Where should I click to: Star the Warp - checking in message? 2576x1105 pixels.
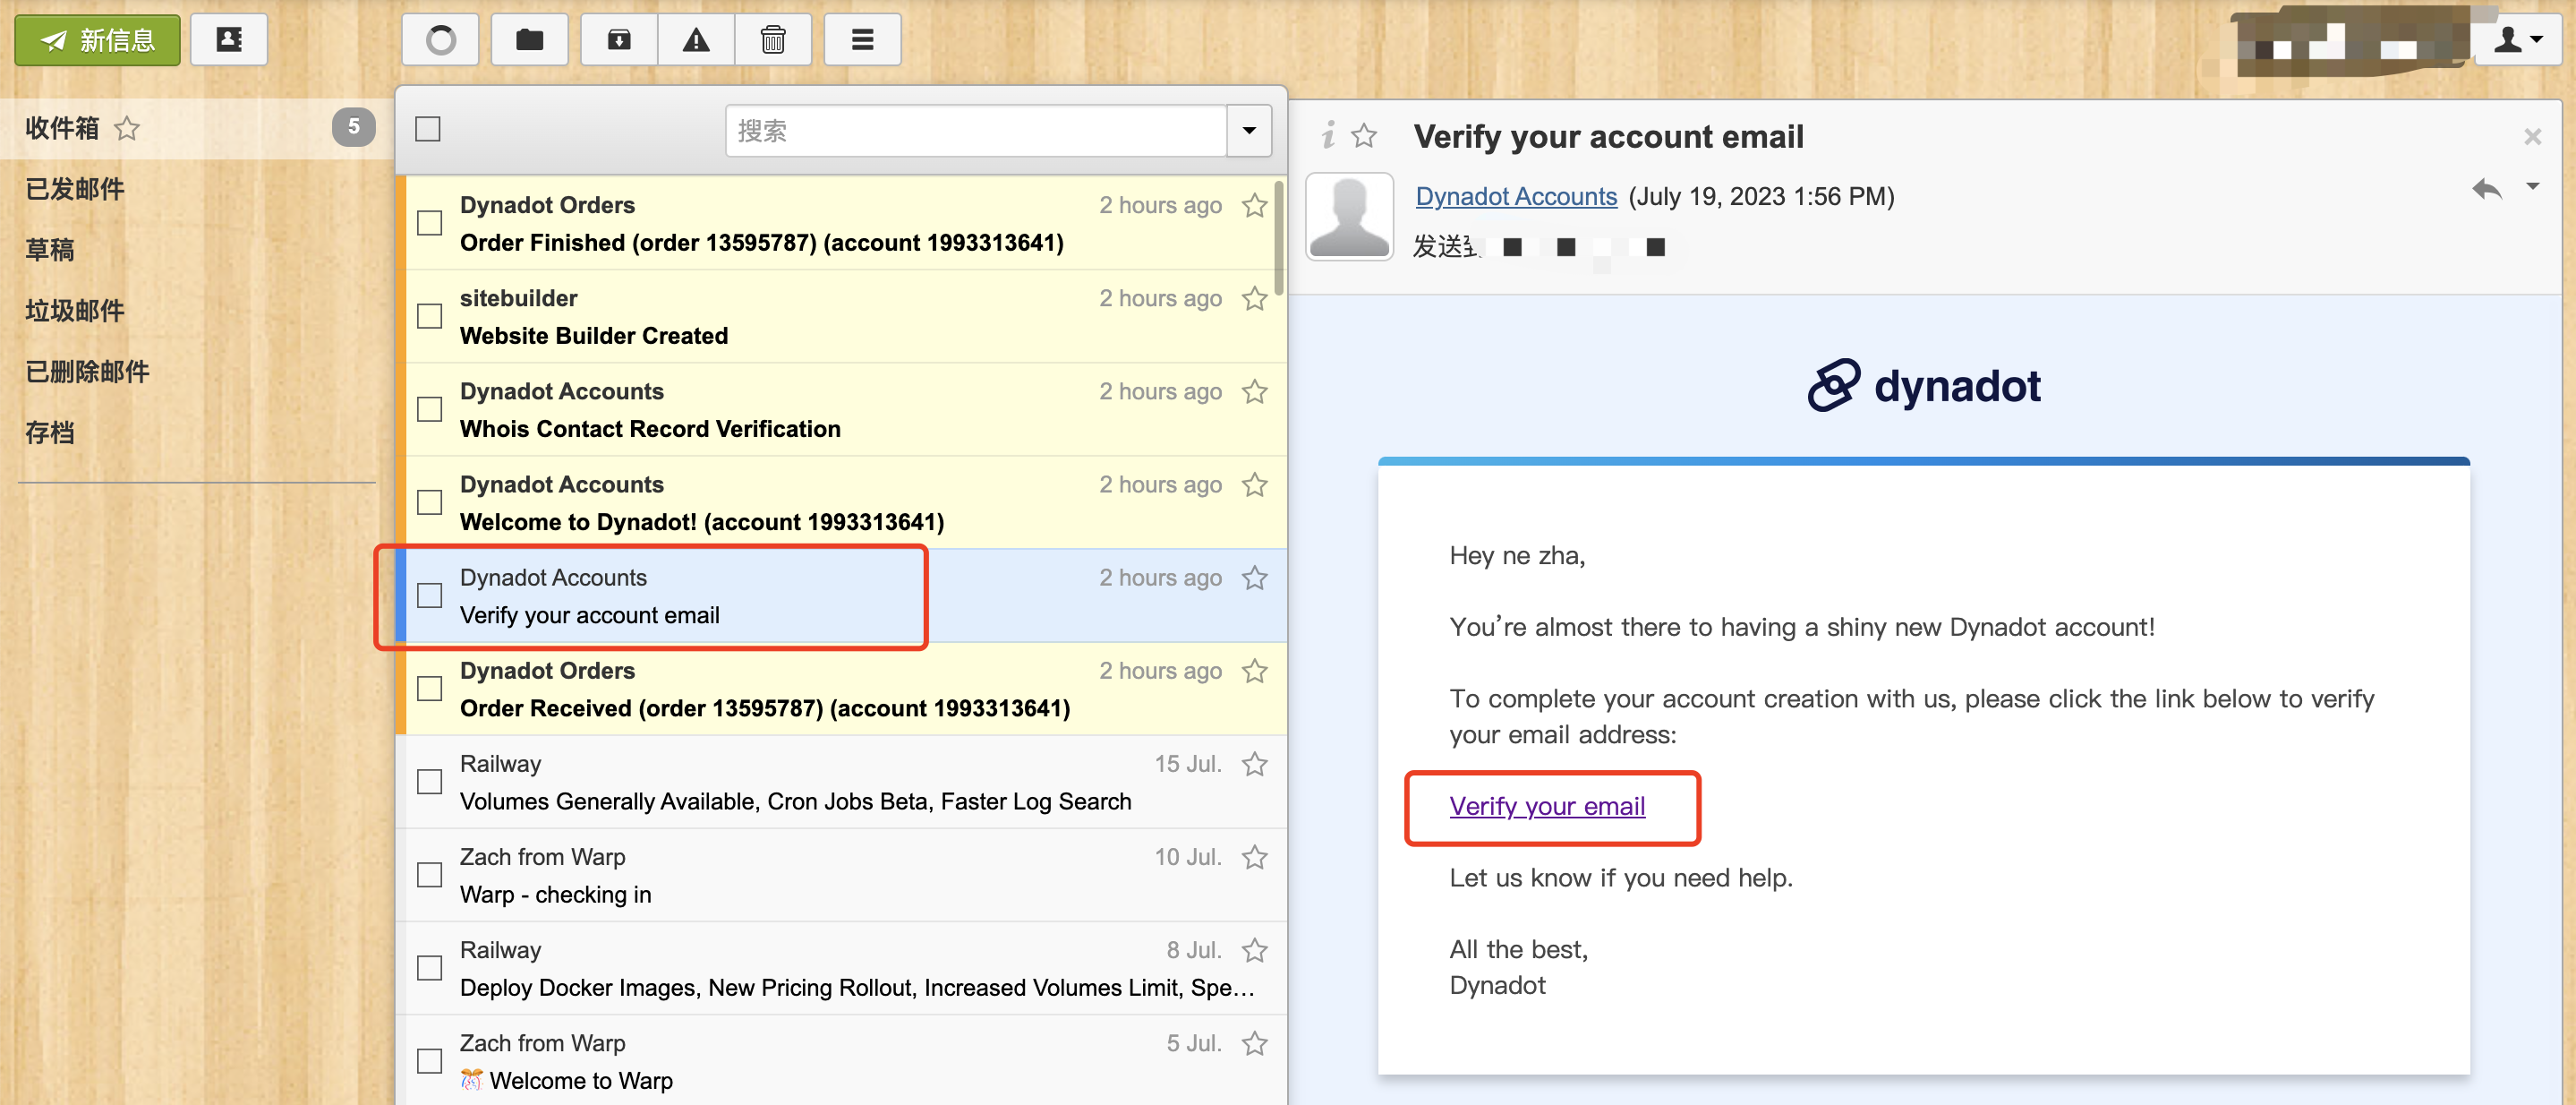[1255, 857]
